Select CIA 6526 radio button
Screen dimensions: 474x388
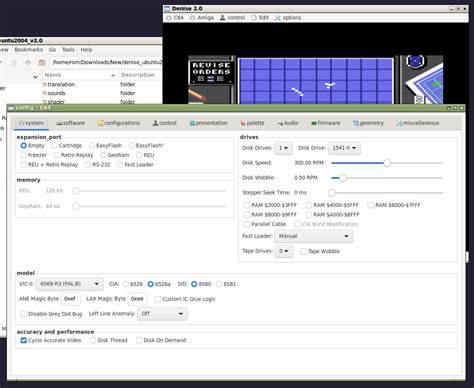coord(126,284)
